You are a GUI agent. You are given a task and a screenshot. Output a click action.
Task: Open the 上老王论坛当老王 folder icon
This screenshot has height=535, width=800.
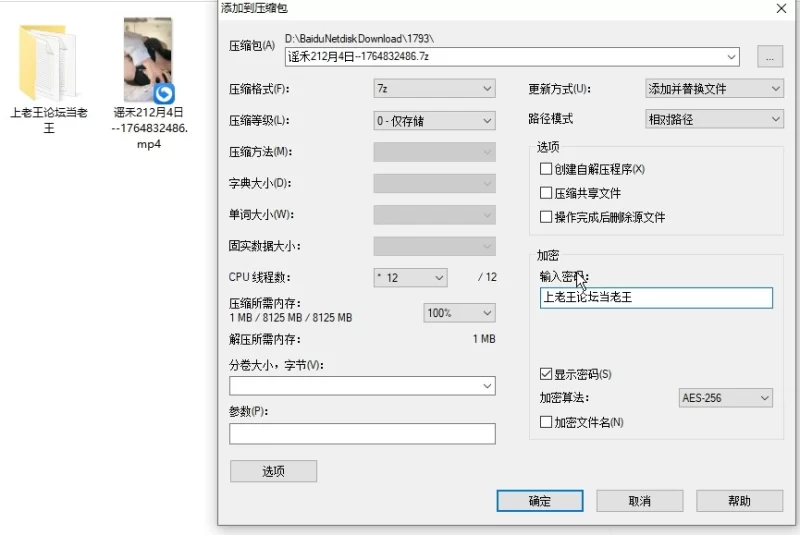[x=48, y=62]
